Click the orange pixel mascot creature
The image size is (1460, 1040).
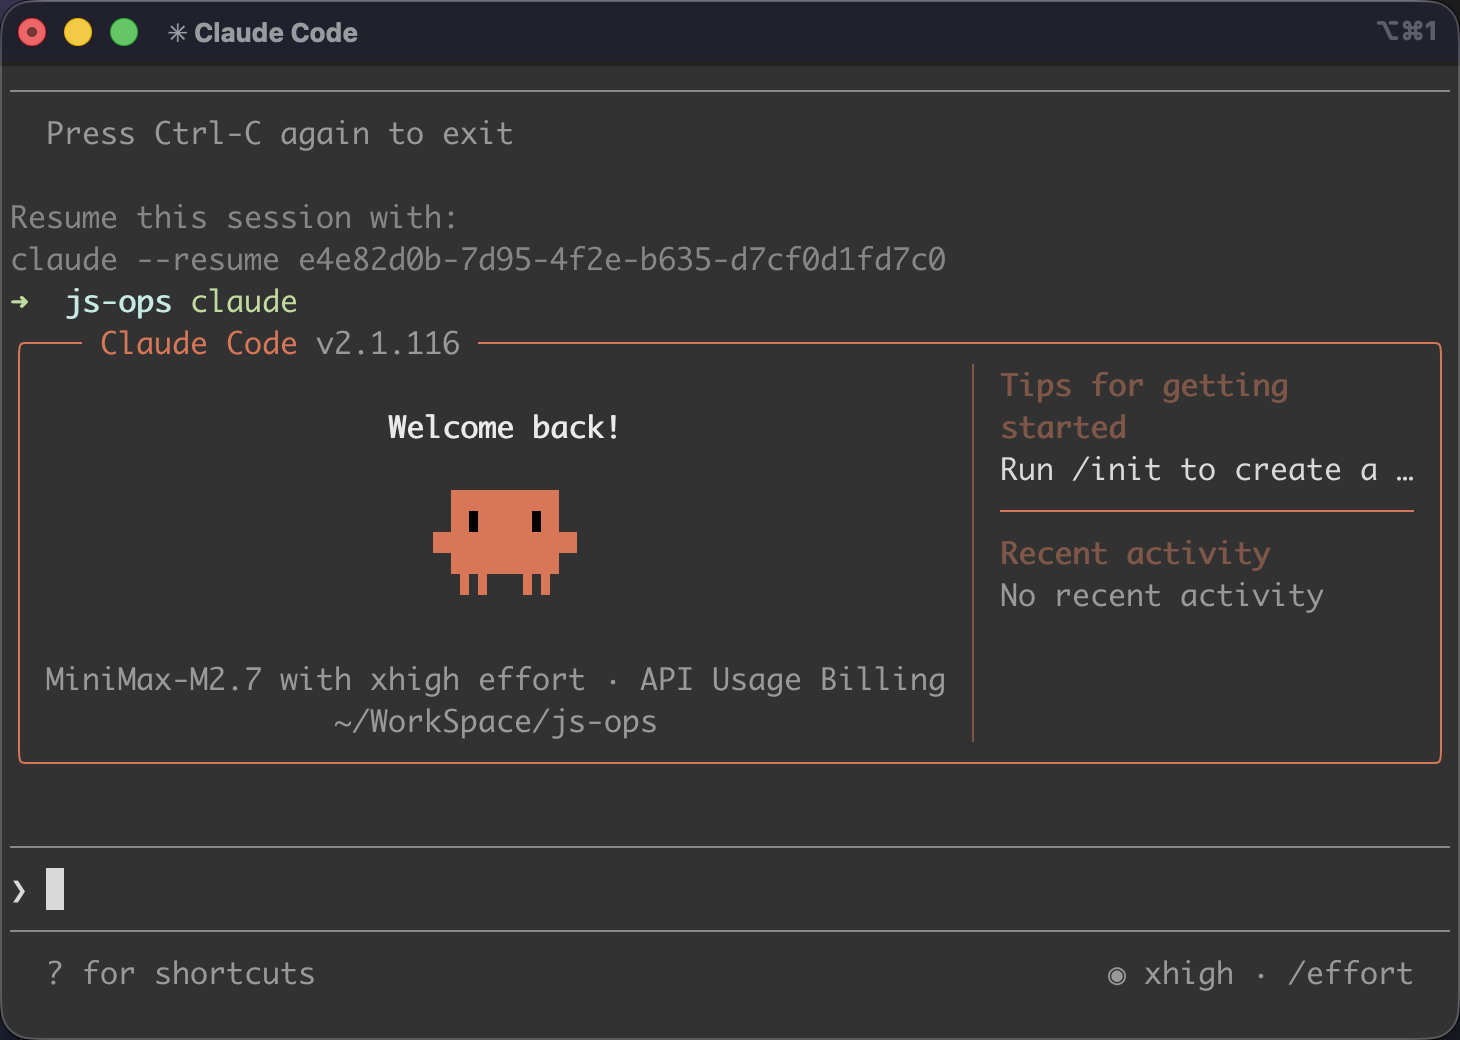pyautogui.click(x=505, y=542)
